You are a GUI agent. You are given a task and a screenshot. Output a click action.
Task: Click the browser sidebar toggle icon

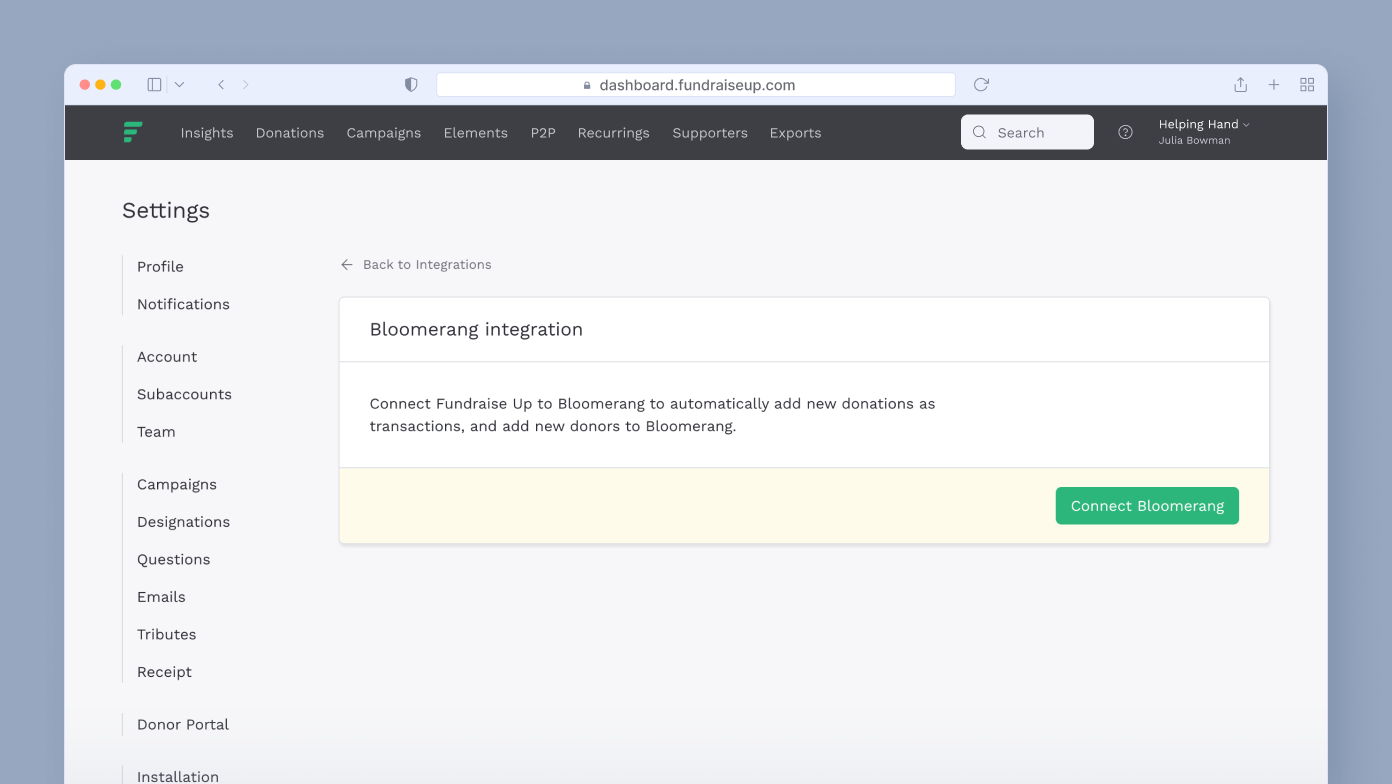click(154, 85)
